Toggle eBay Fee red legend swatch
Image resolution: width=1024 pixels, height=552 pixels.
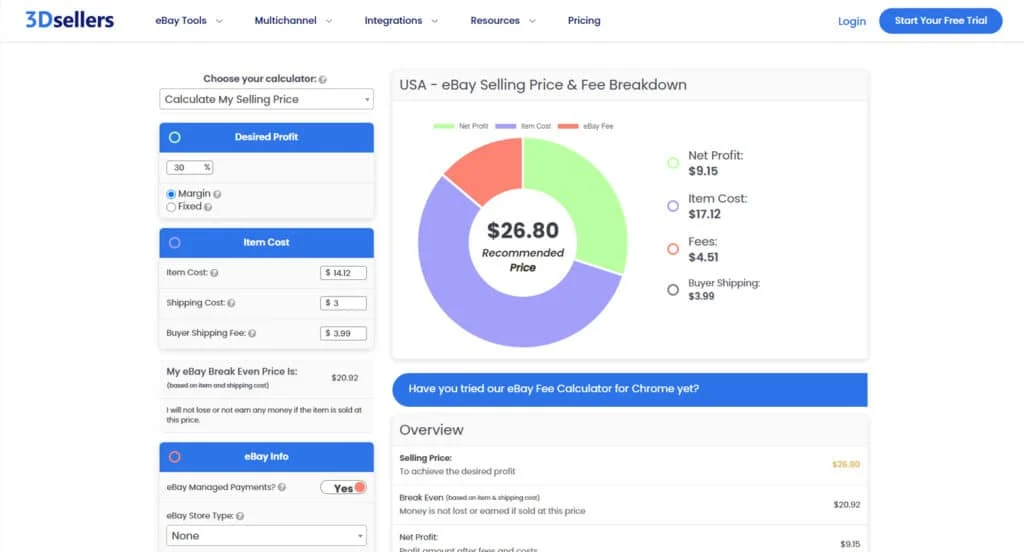click(568, 126)
